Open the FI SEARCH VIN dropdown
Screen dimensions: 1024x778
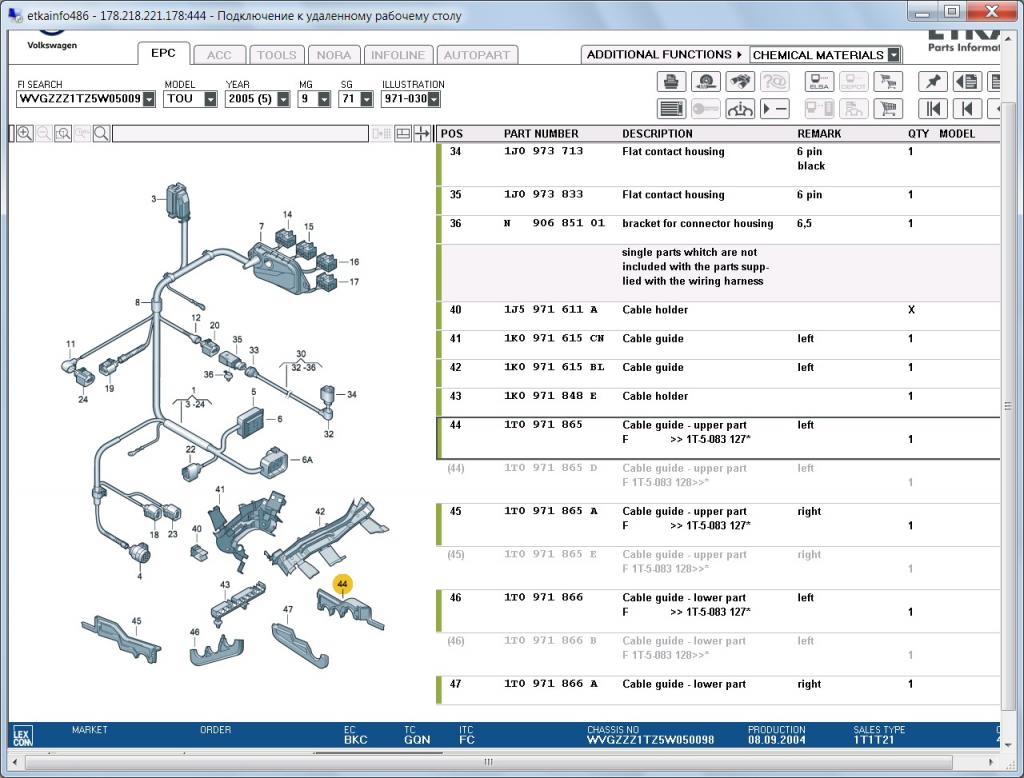coord(149,99)
